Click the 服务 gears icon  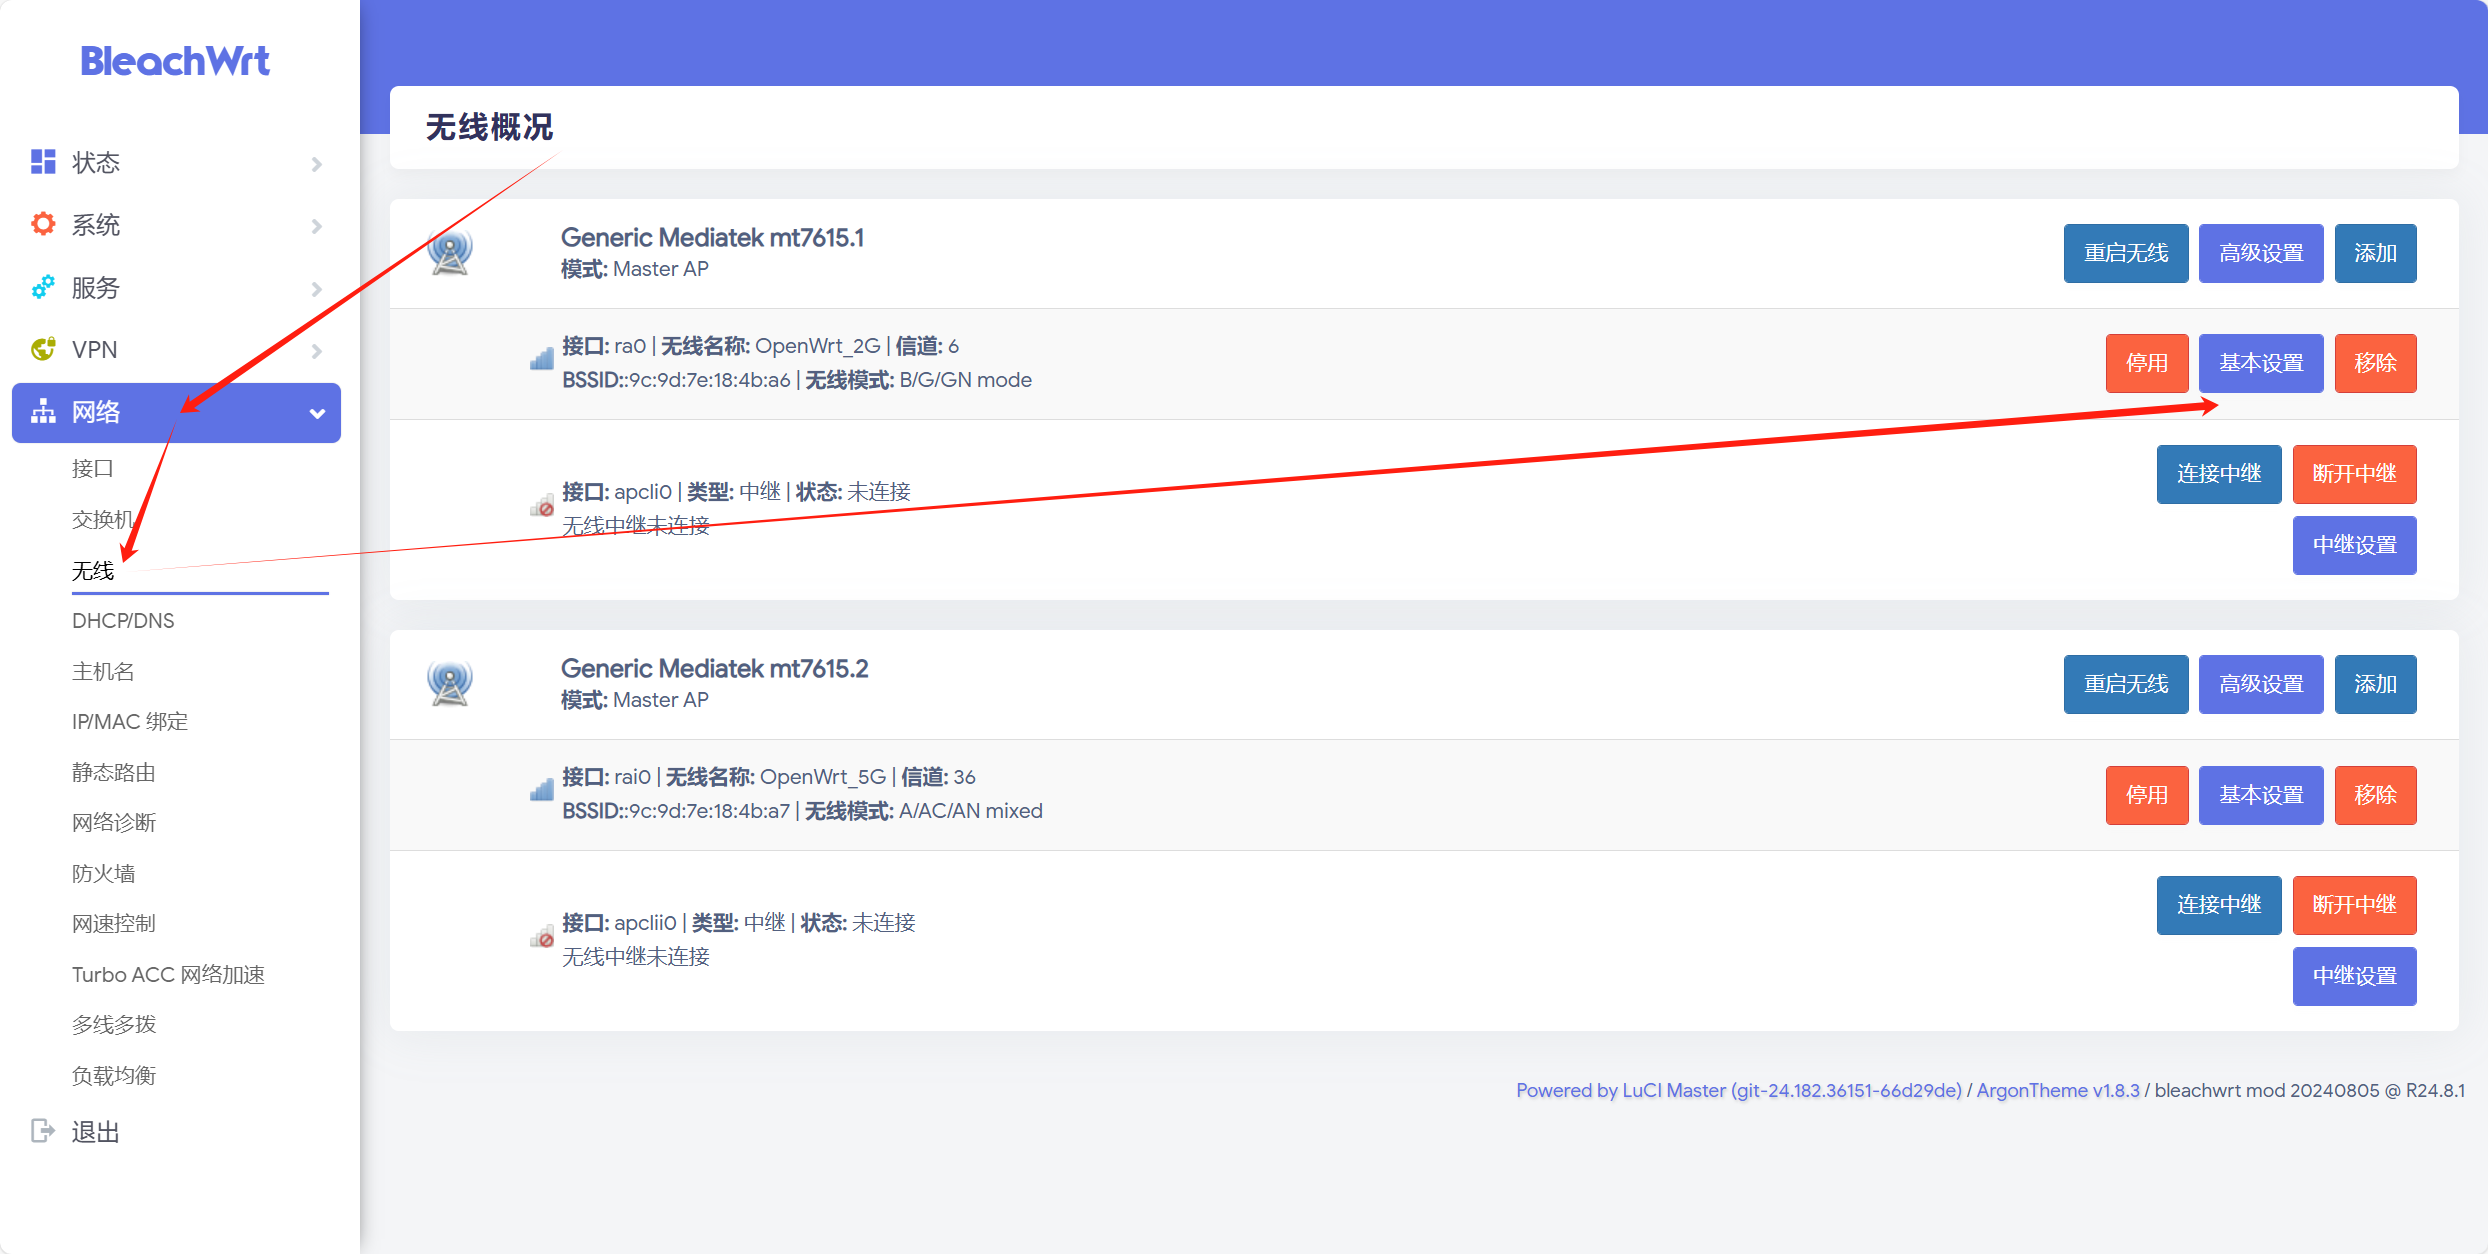43,287
